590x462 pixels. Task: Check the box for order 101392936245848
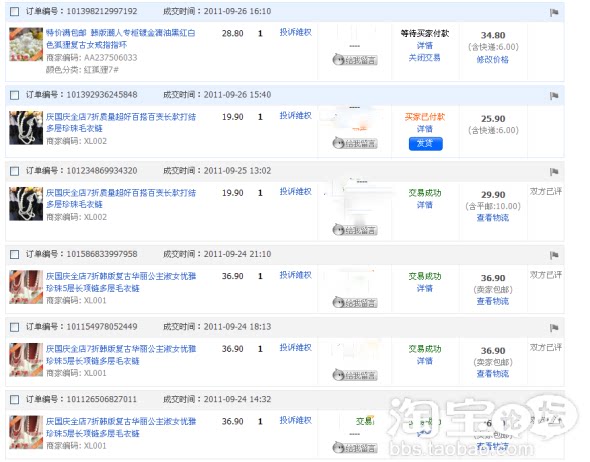click(x=14, y=95)
